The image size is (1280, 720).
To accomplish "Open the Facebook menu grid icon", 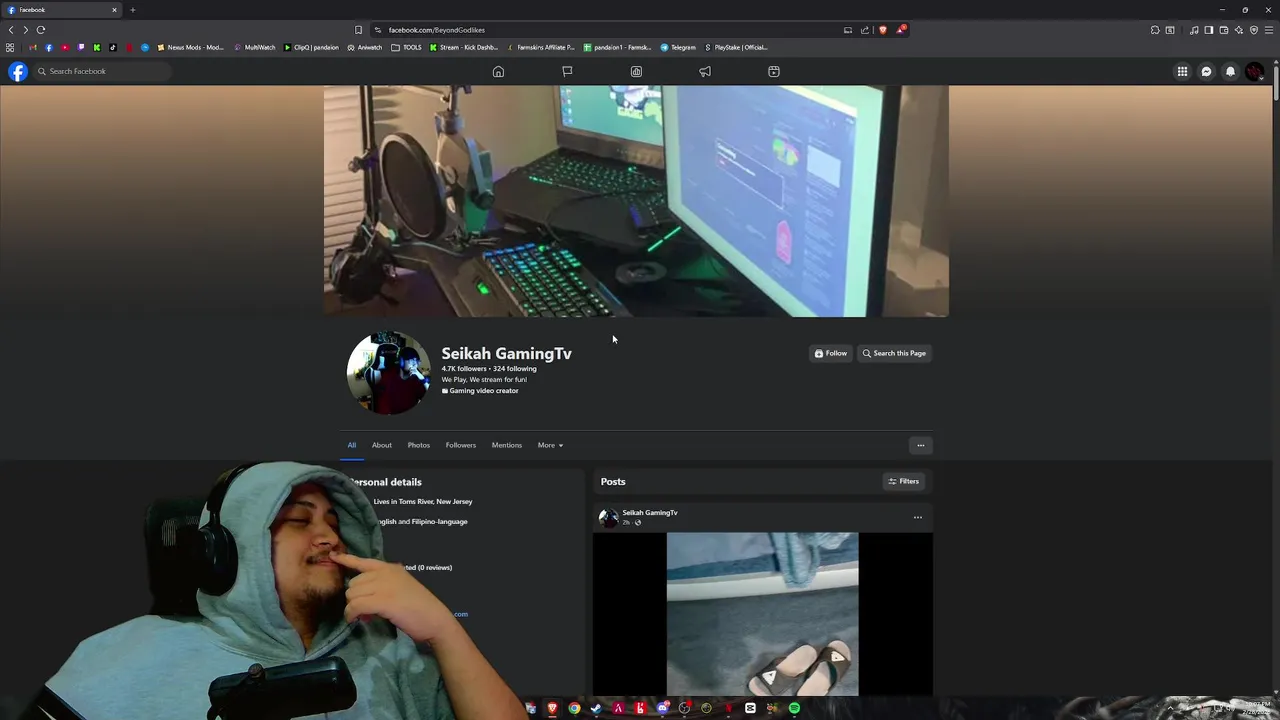I will click(x=1182, y=71).
